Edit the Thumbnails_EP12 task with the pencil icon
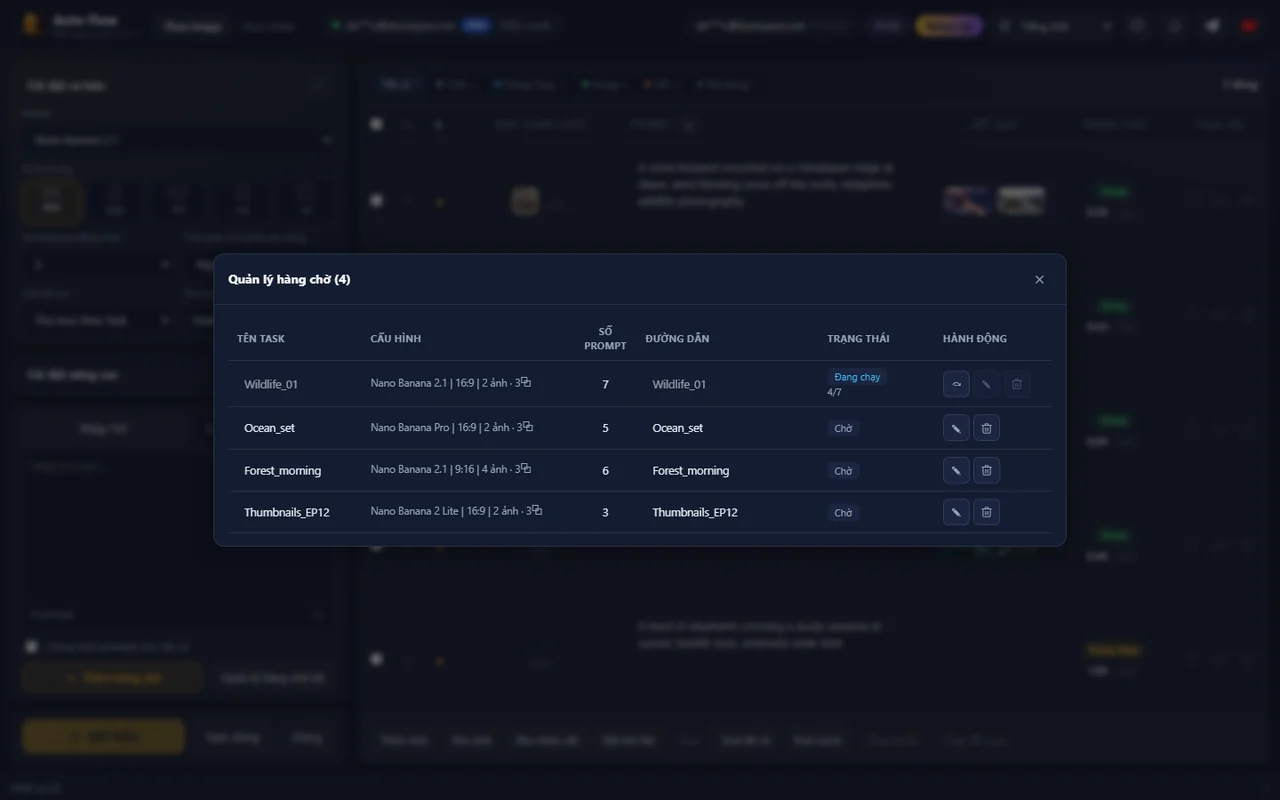 tap(956, 512)
